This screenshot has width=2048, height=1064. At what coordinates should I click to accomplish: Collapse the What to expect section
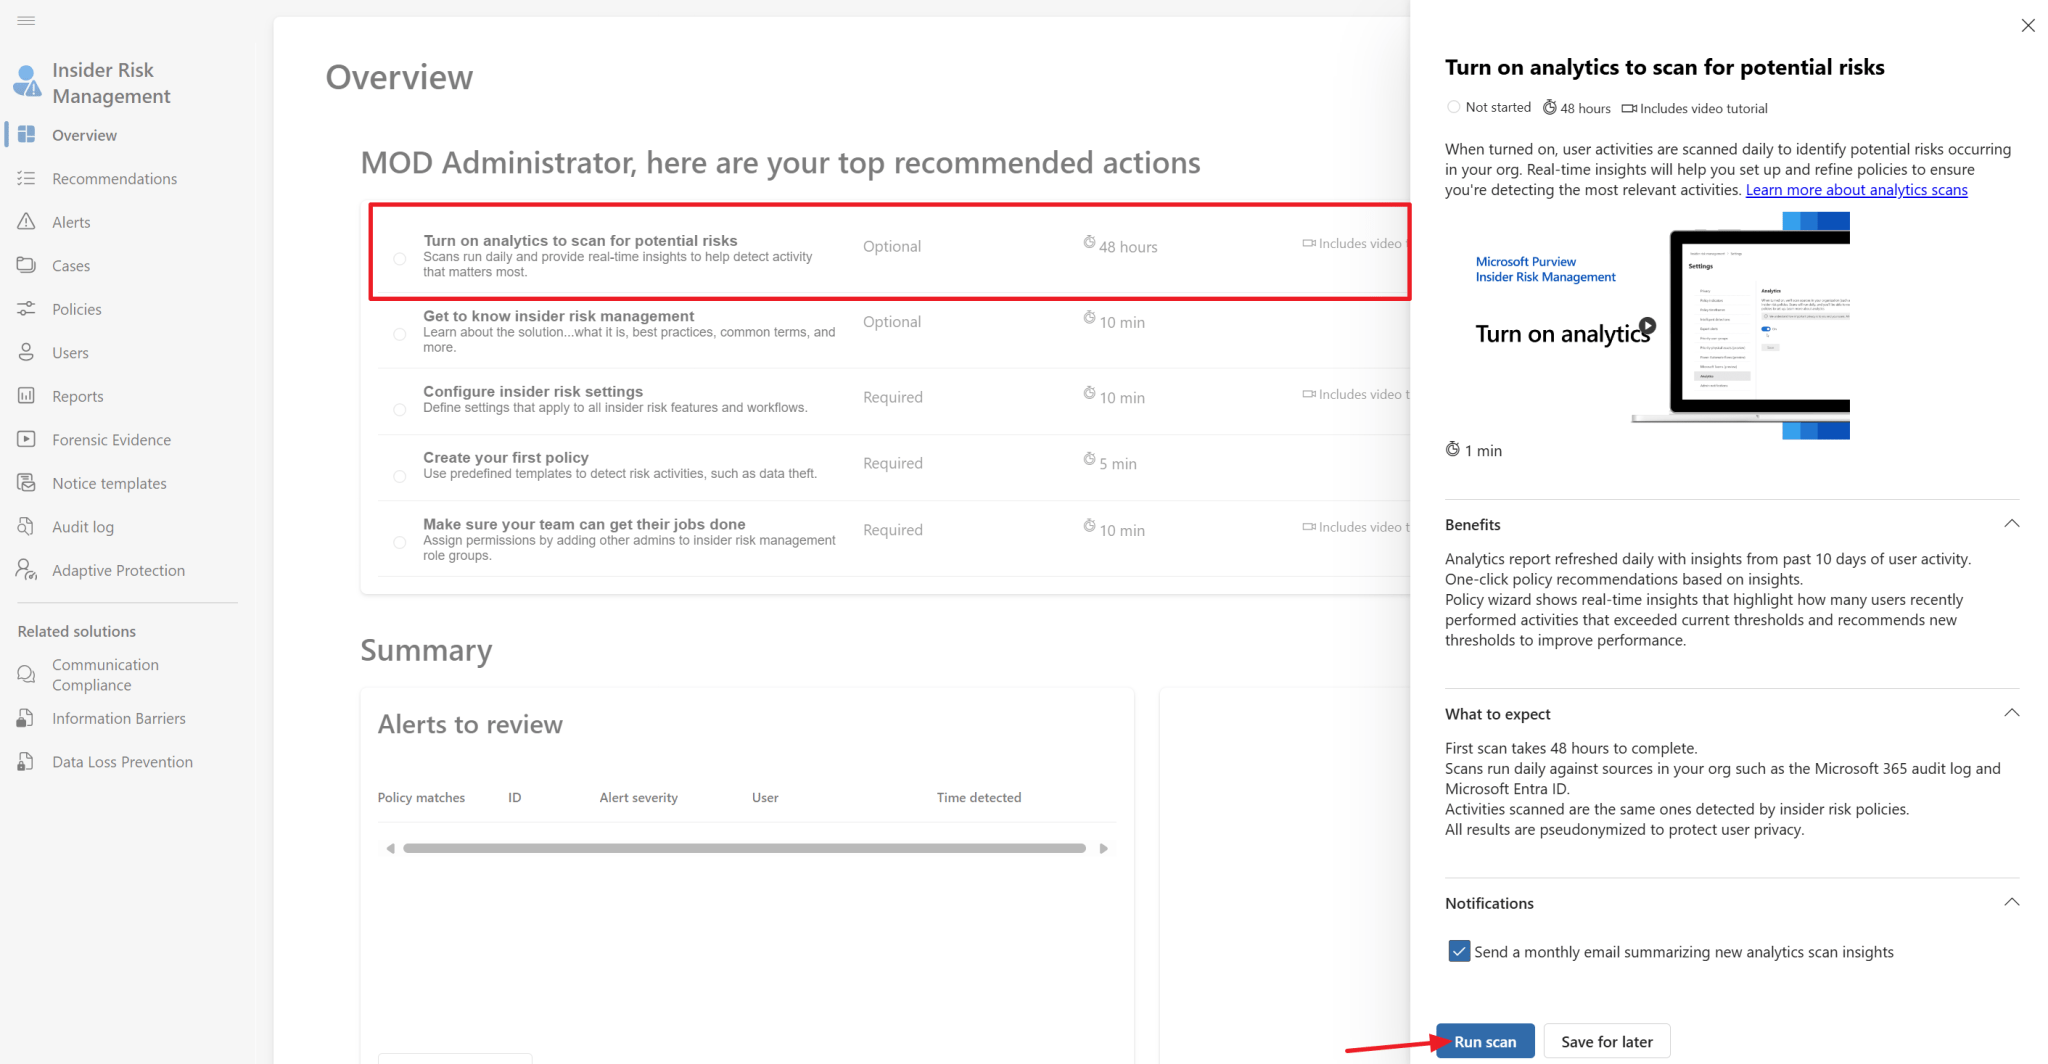2012,712
